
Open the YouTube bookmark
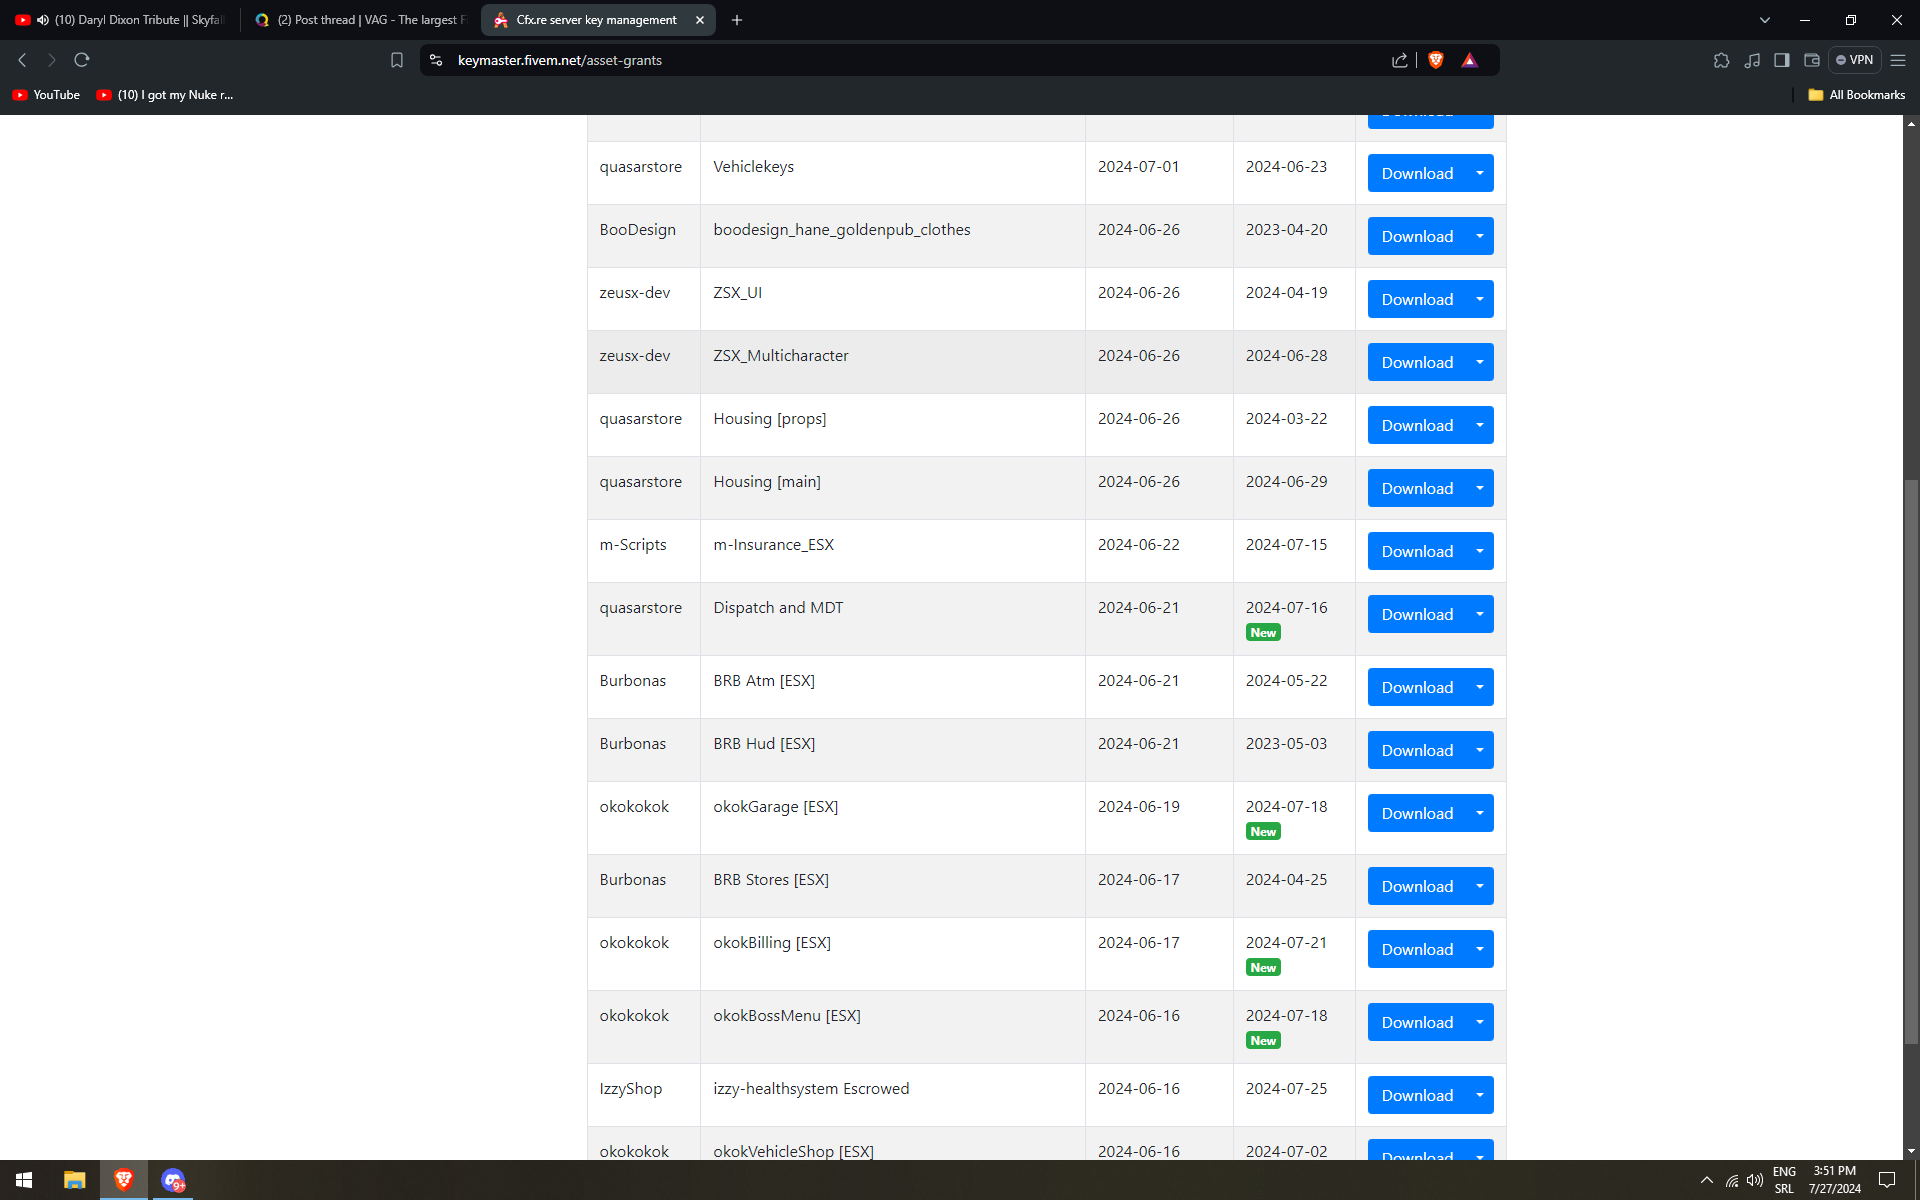[46, 95]
